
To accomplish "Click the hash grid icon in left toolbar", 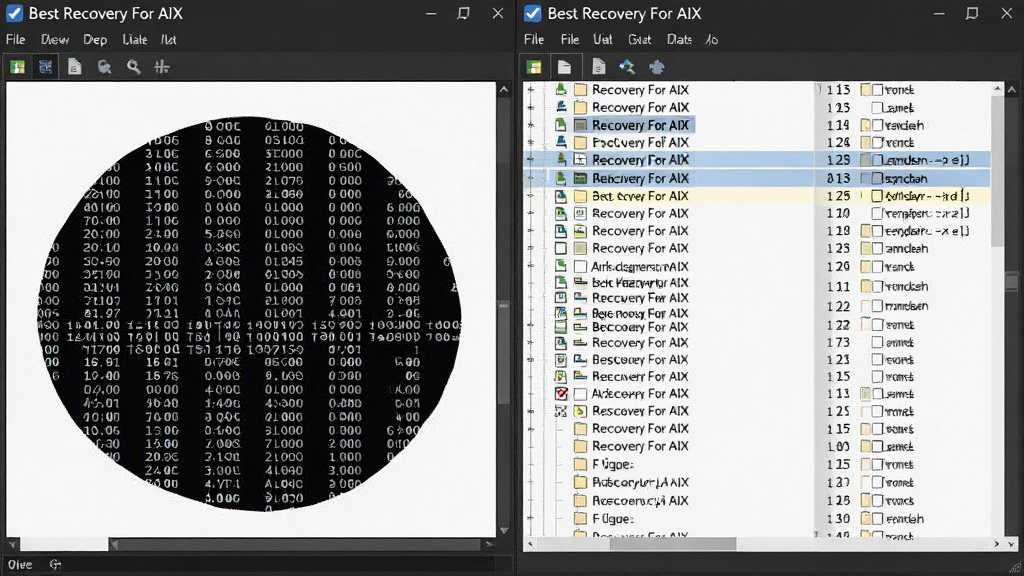I will pos(162,67).
